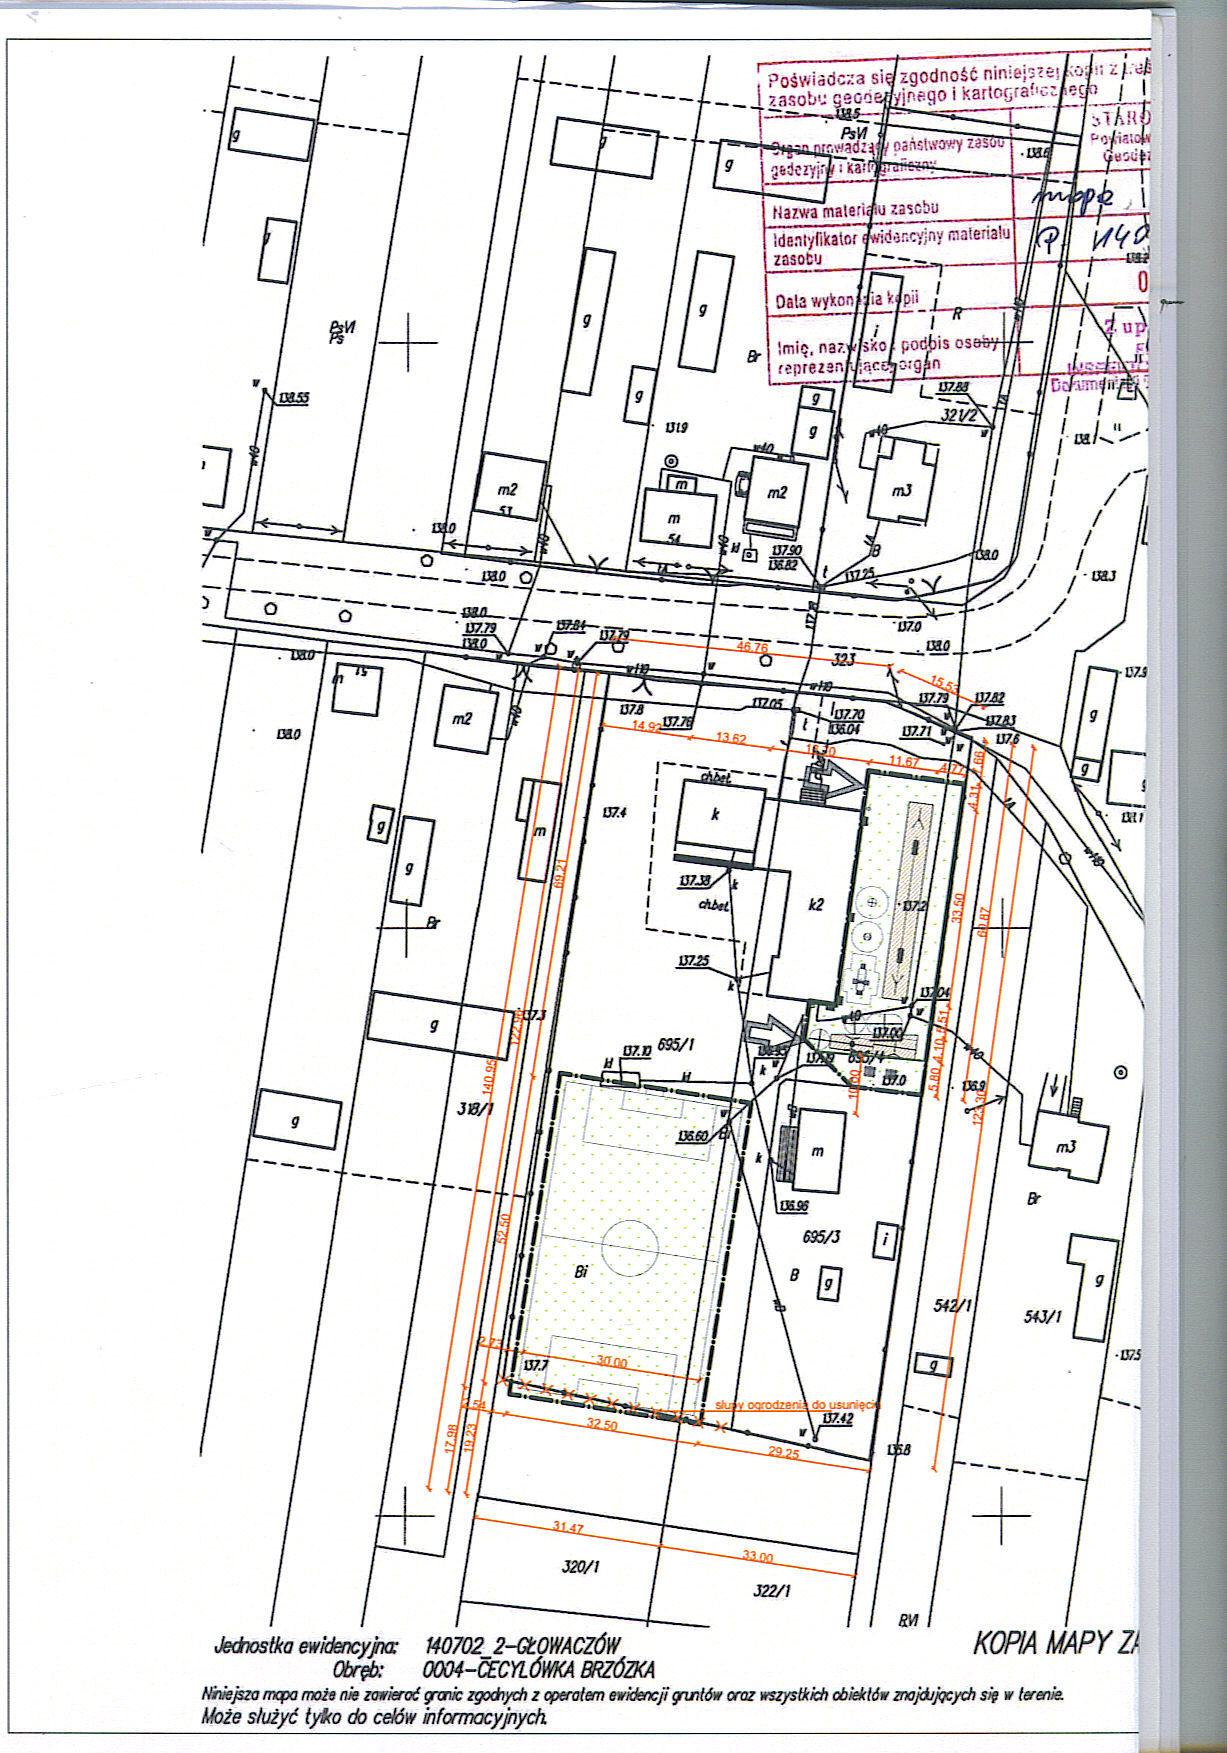Viewport: 1227px width, 1753px height.
Task: Click the 322/1 parcel label
Action: [771, 1590]
